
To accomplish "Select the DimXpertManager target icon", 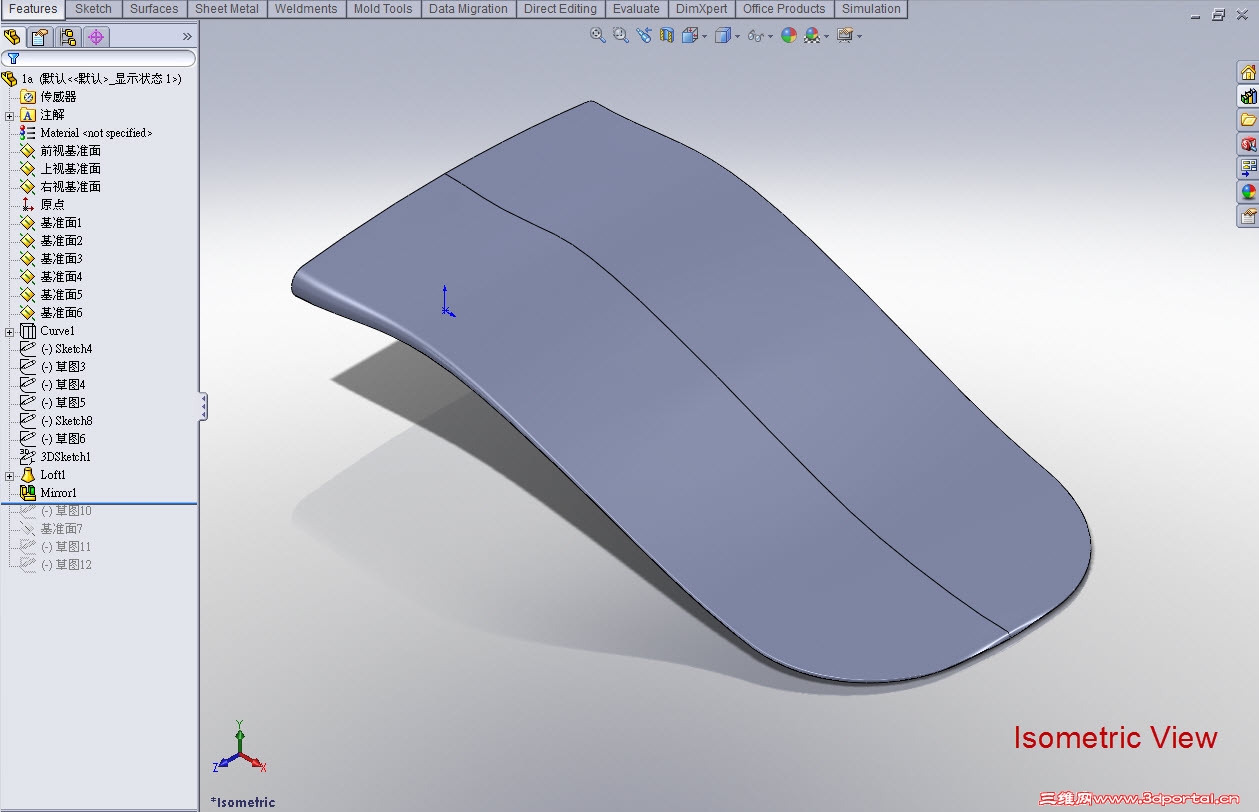I will 95,36.
